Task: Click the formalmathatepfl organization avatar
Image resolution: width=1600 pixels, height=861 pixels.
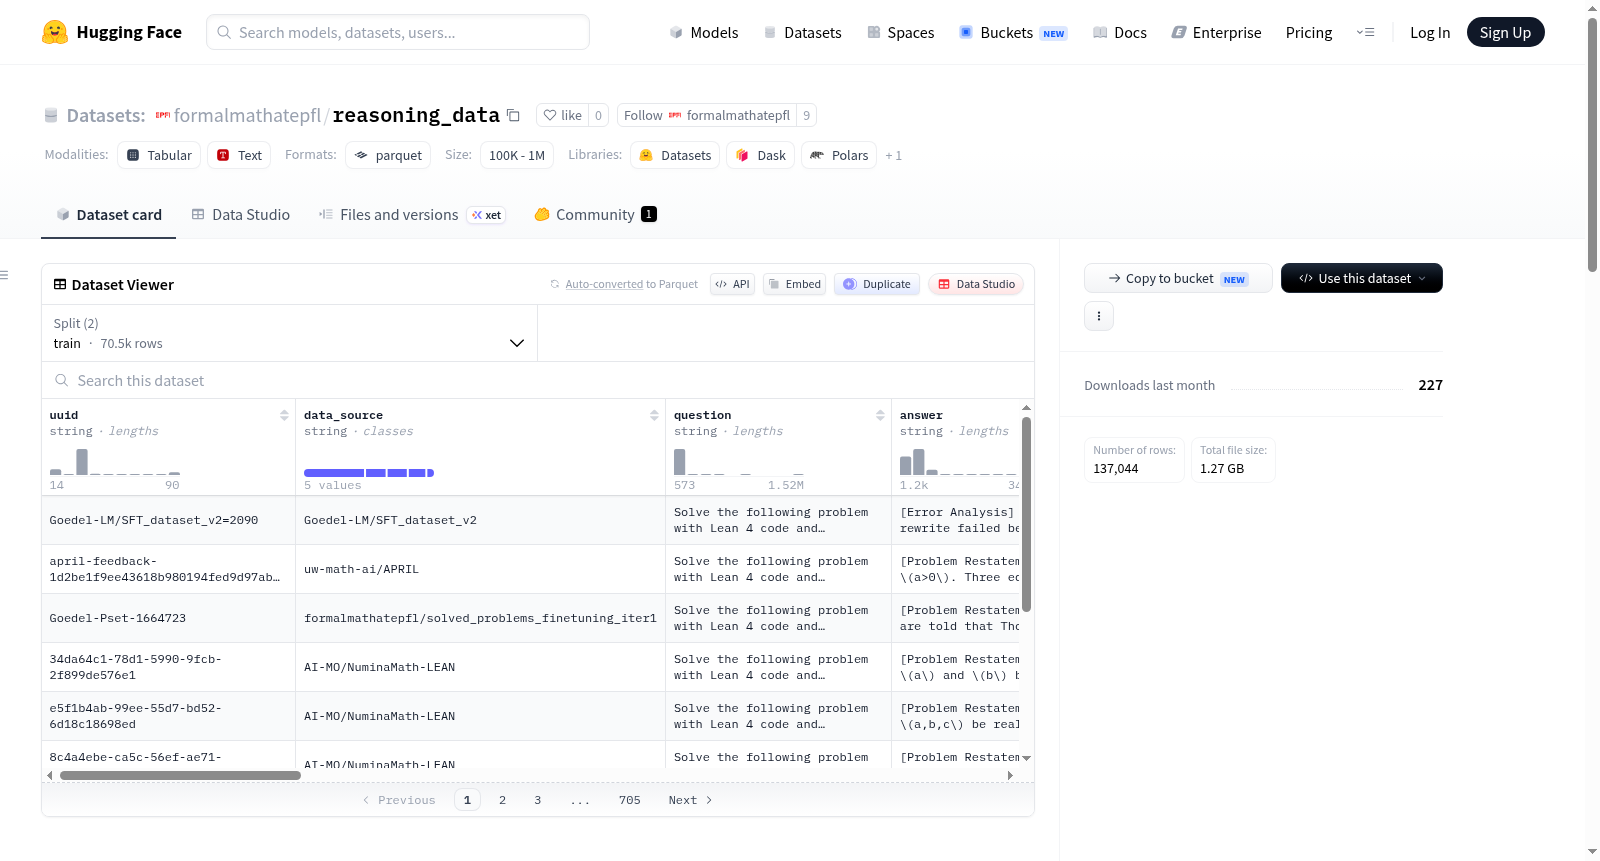Action: click(x=162, y=115)
